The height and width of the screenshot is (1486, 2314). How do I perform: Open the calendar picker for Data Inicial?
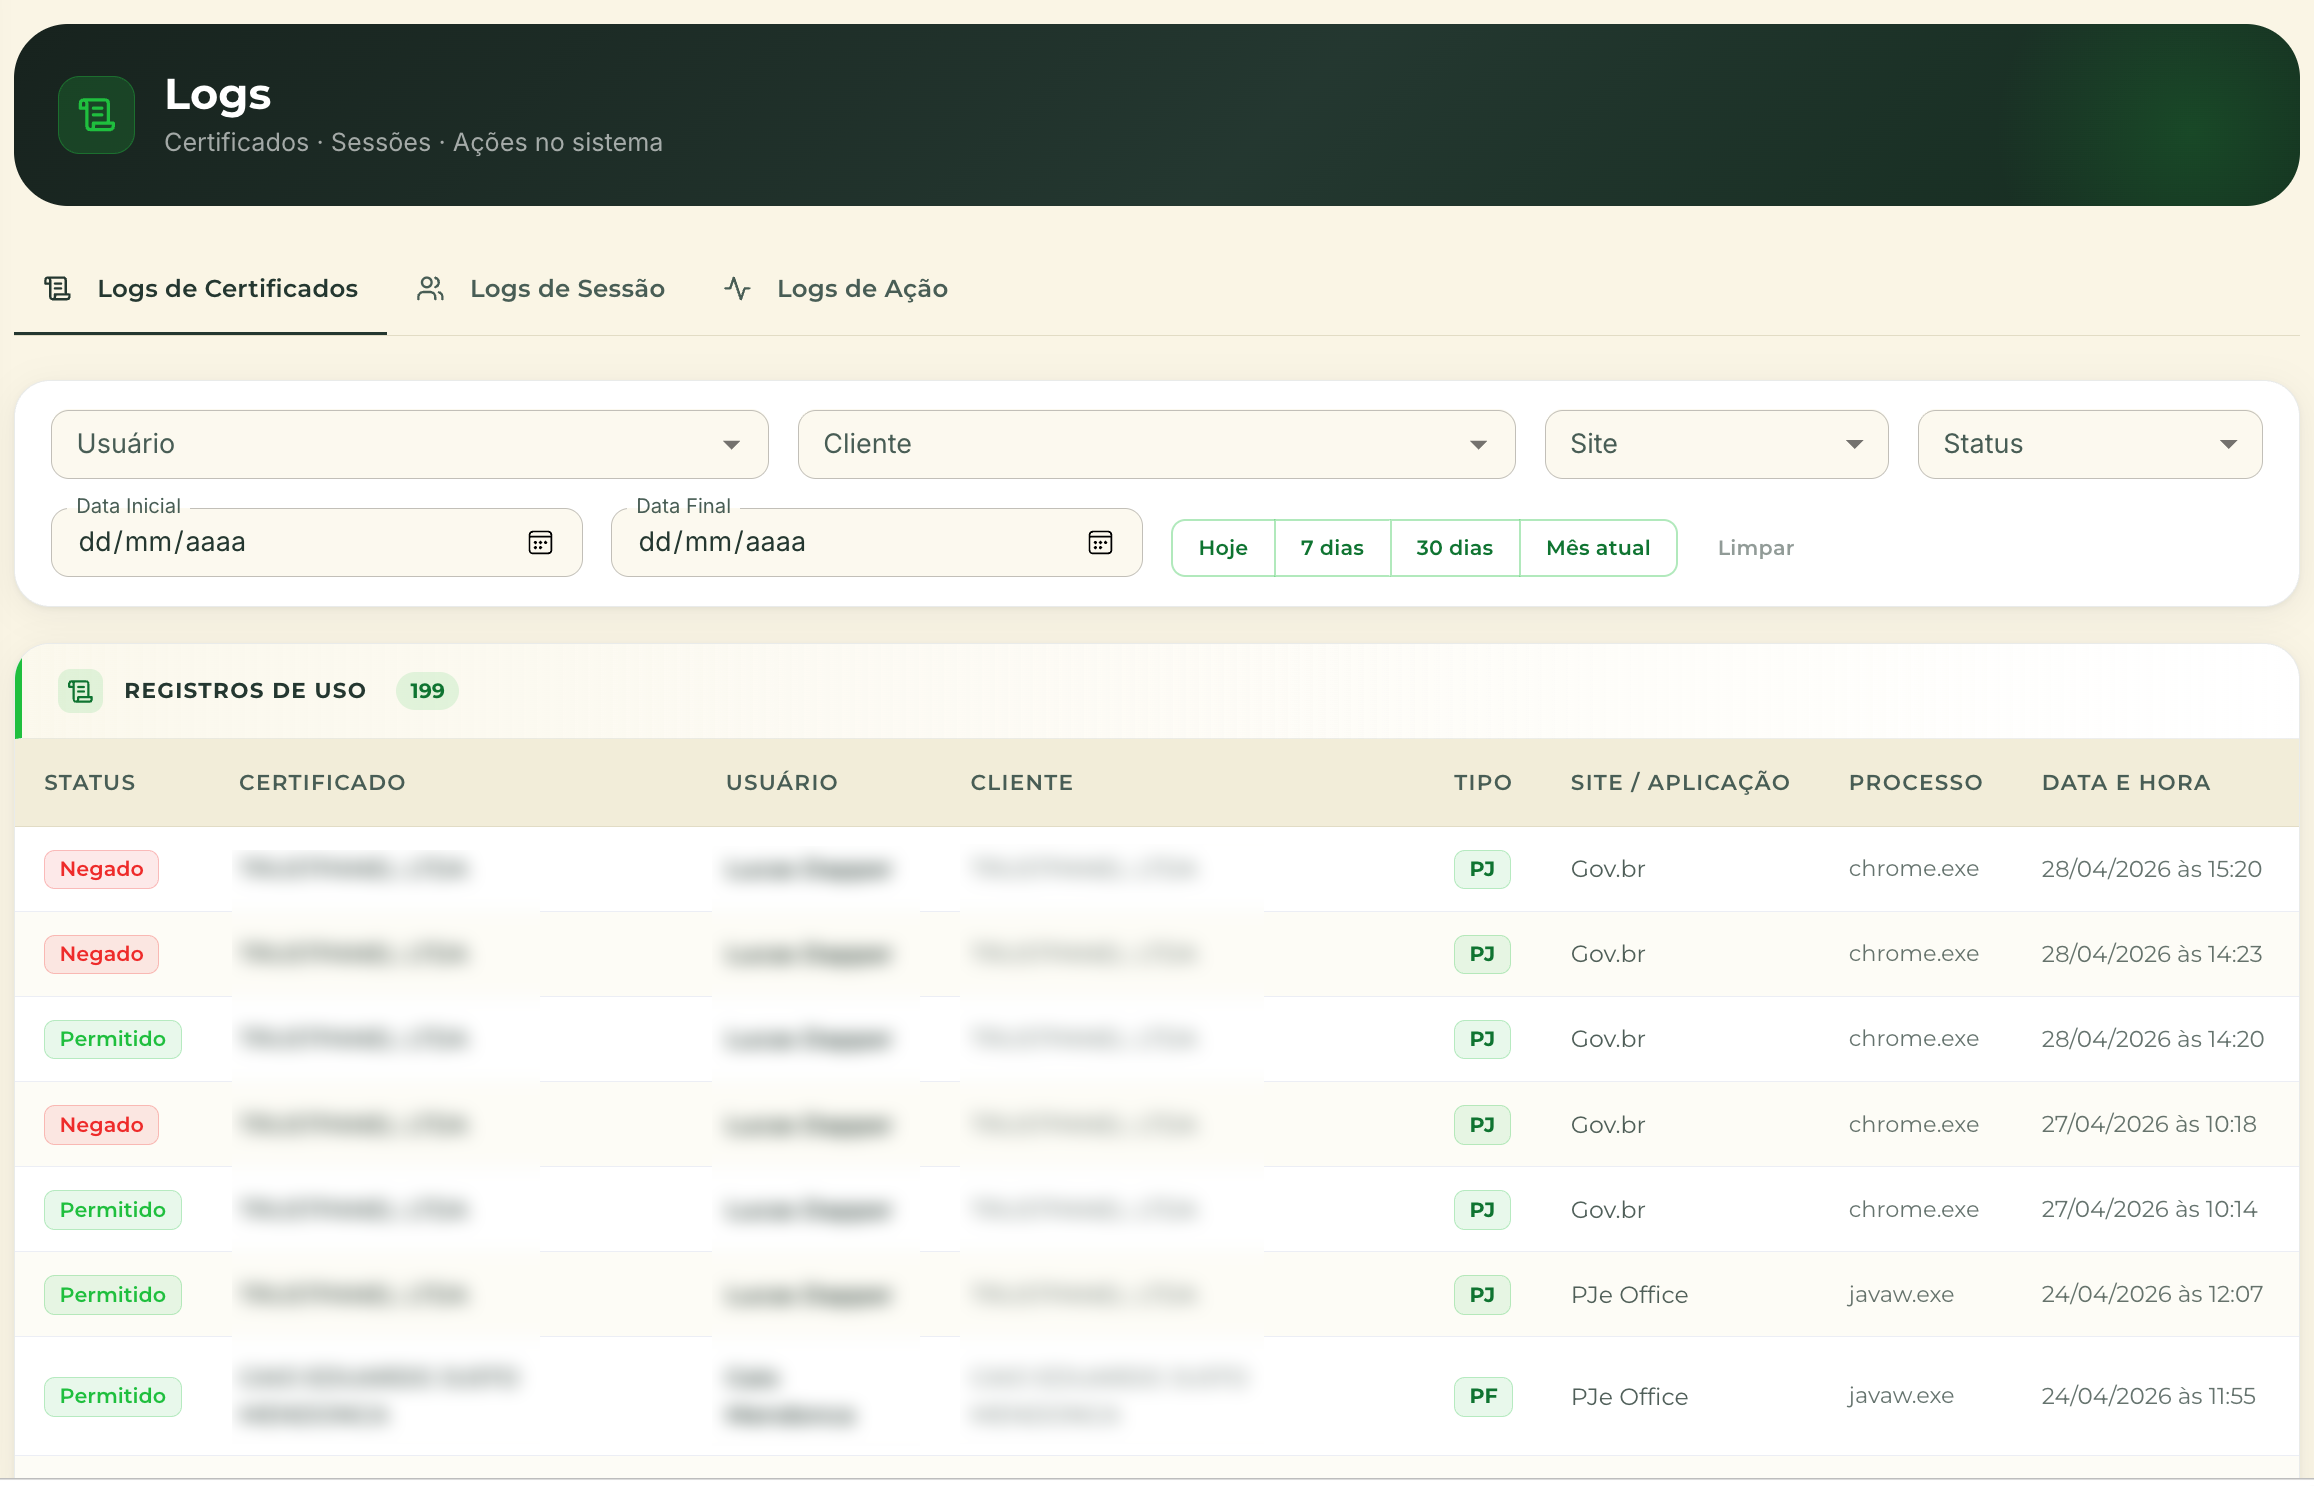pos(540,542)
